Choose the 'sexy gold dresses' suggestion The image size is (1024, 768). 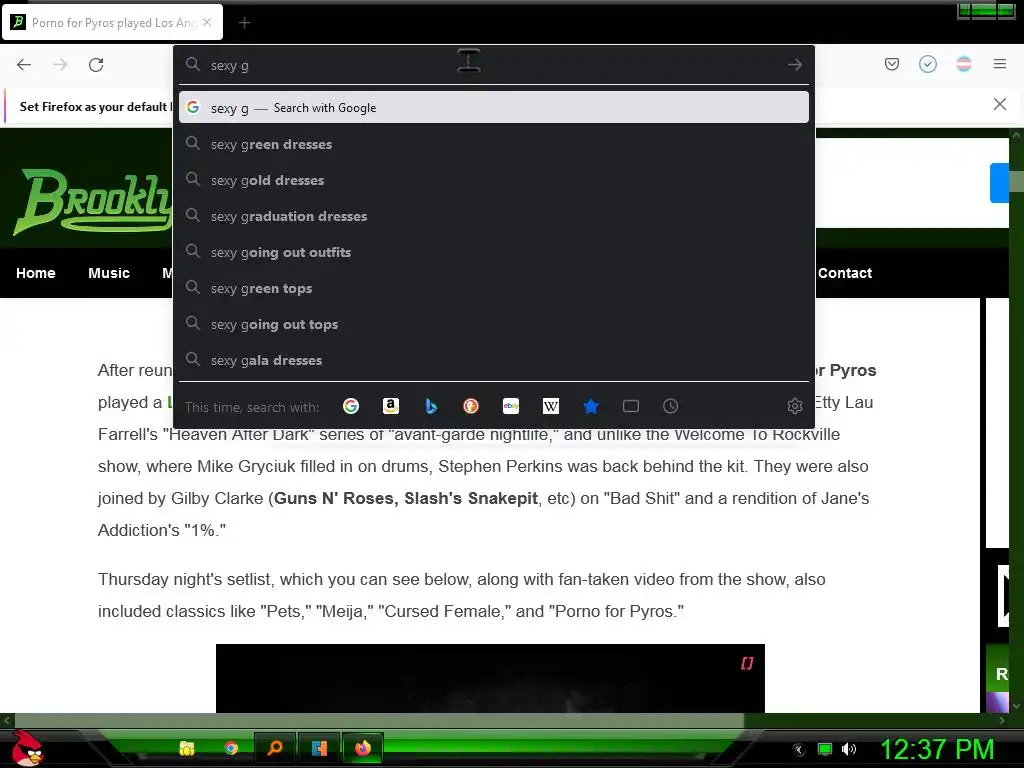click(x=494, y=180)
